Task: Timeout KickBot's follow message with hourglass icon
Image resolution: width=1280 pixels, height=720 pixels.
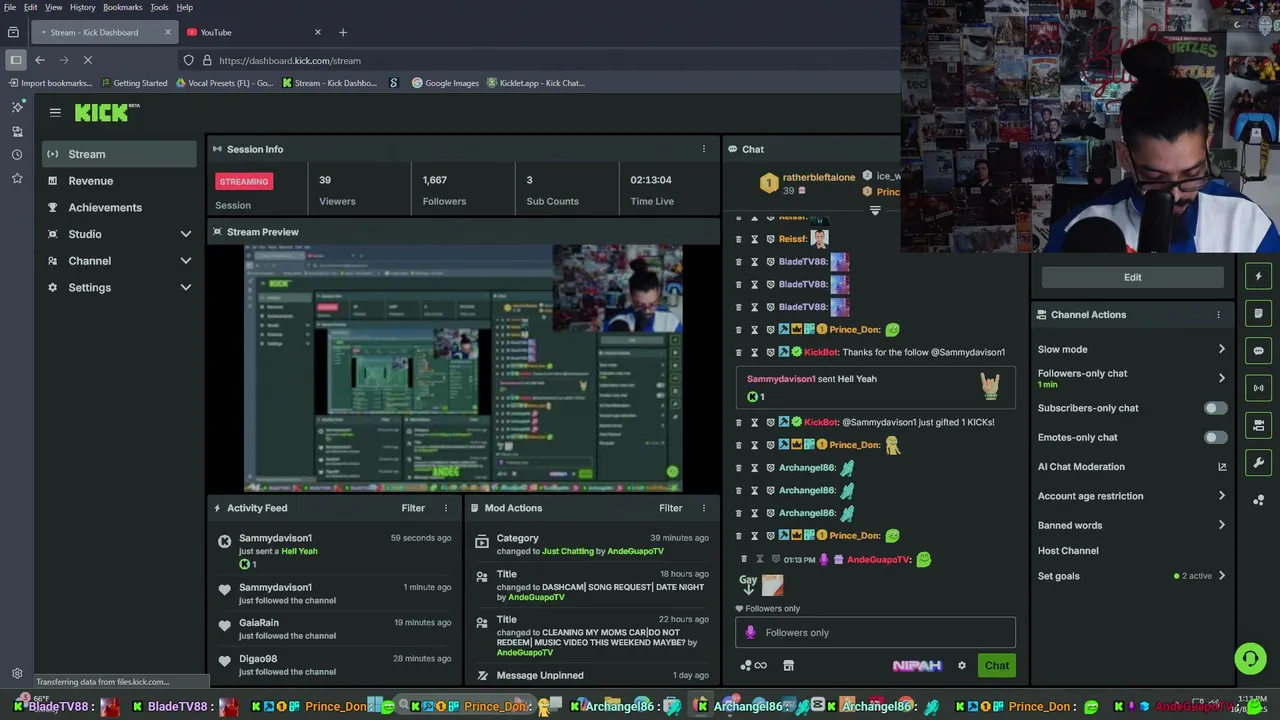Action: [754, 352]
